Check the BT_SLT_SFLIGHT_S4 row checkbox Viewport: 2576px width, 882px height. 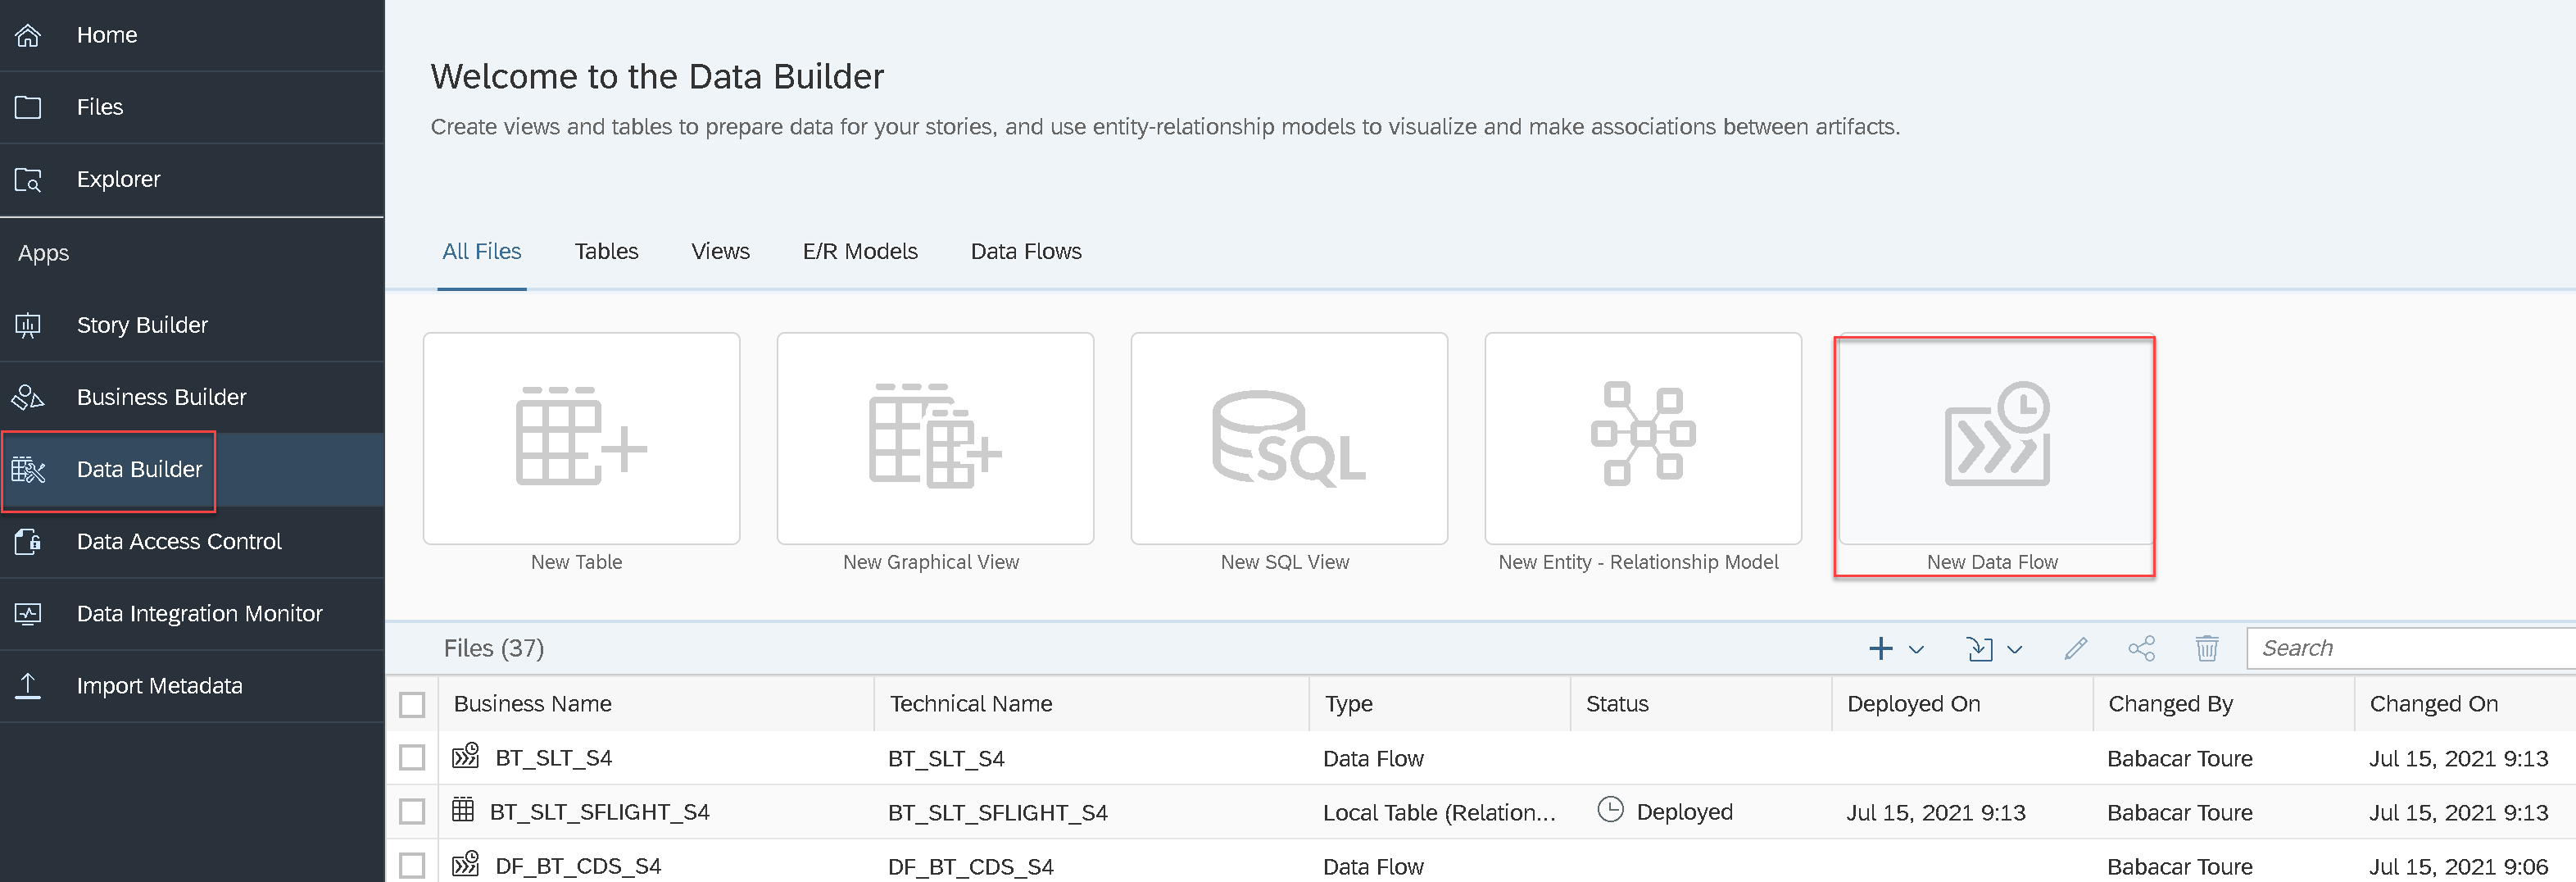tap(412, 811)
